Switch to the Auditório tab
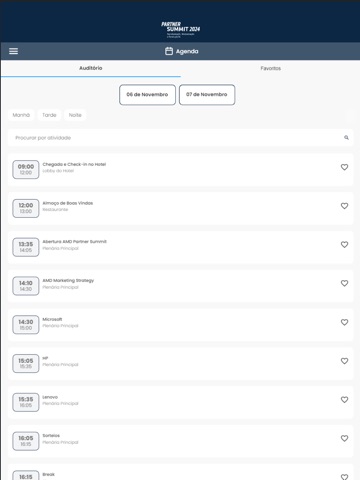The image size is (360, 480). [x=91, y=68]
